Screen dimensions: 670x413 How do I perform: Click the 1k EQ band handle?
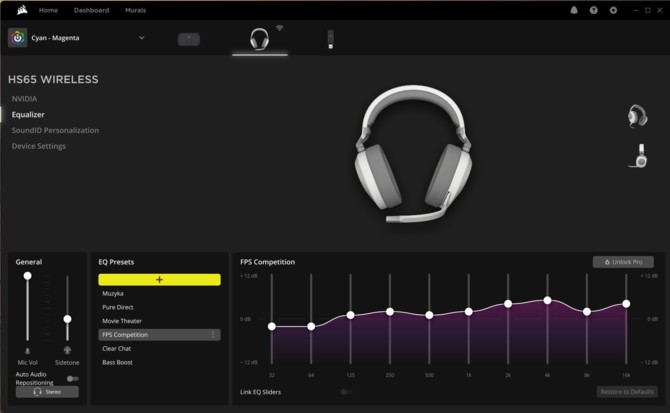(469, 312)
